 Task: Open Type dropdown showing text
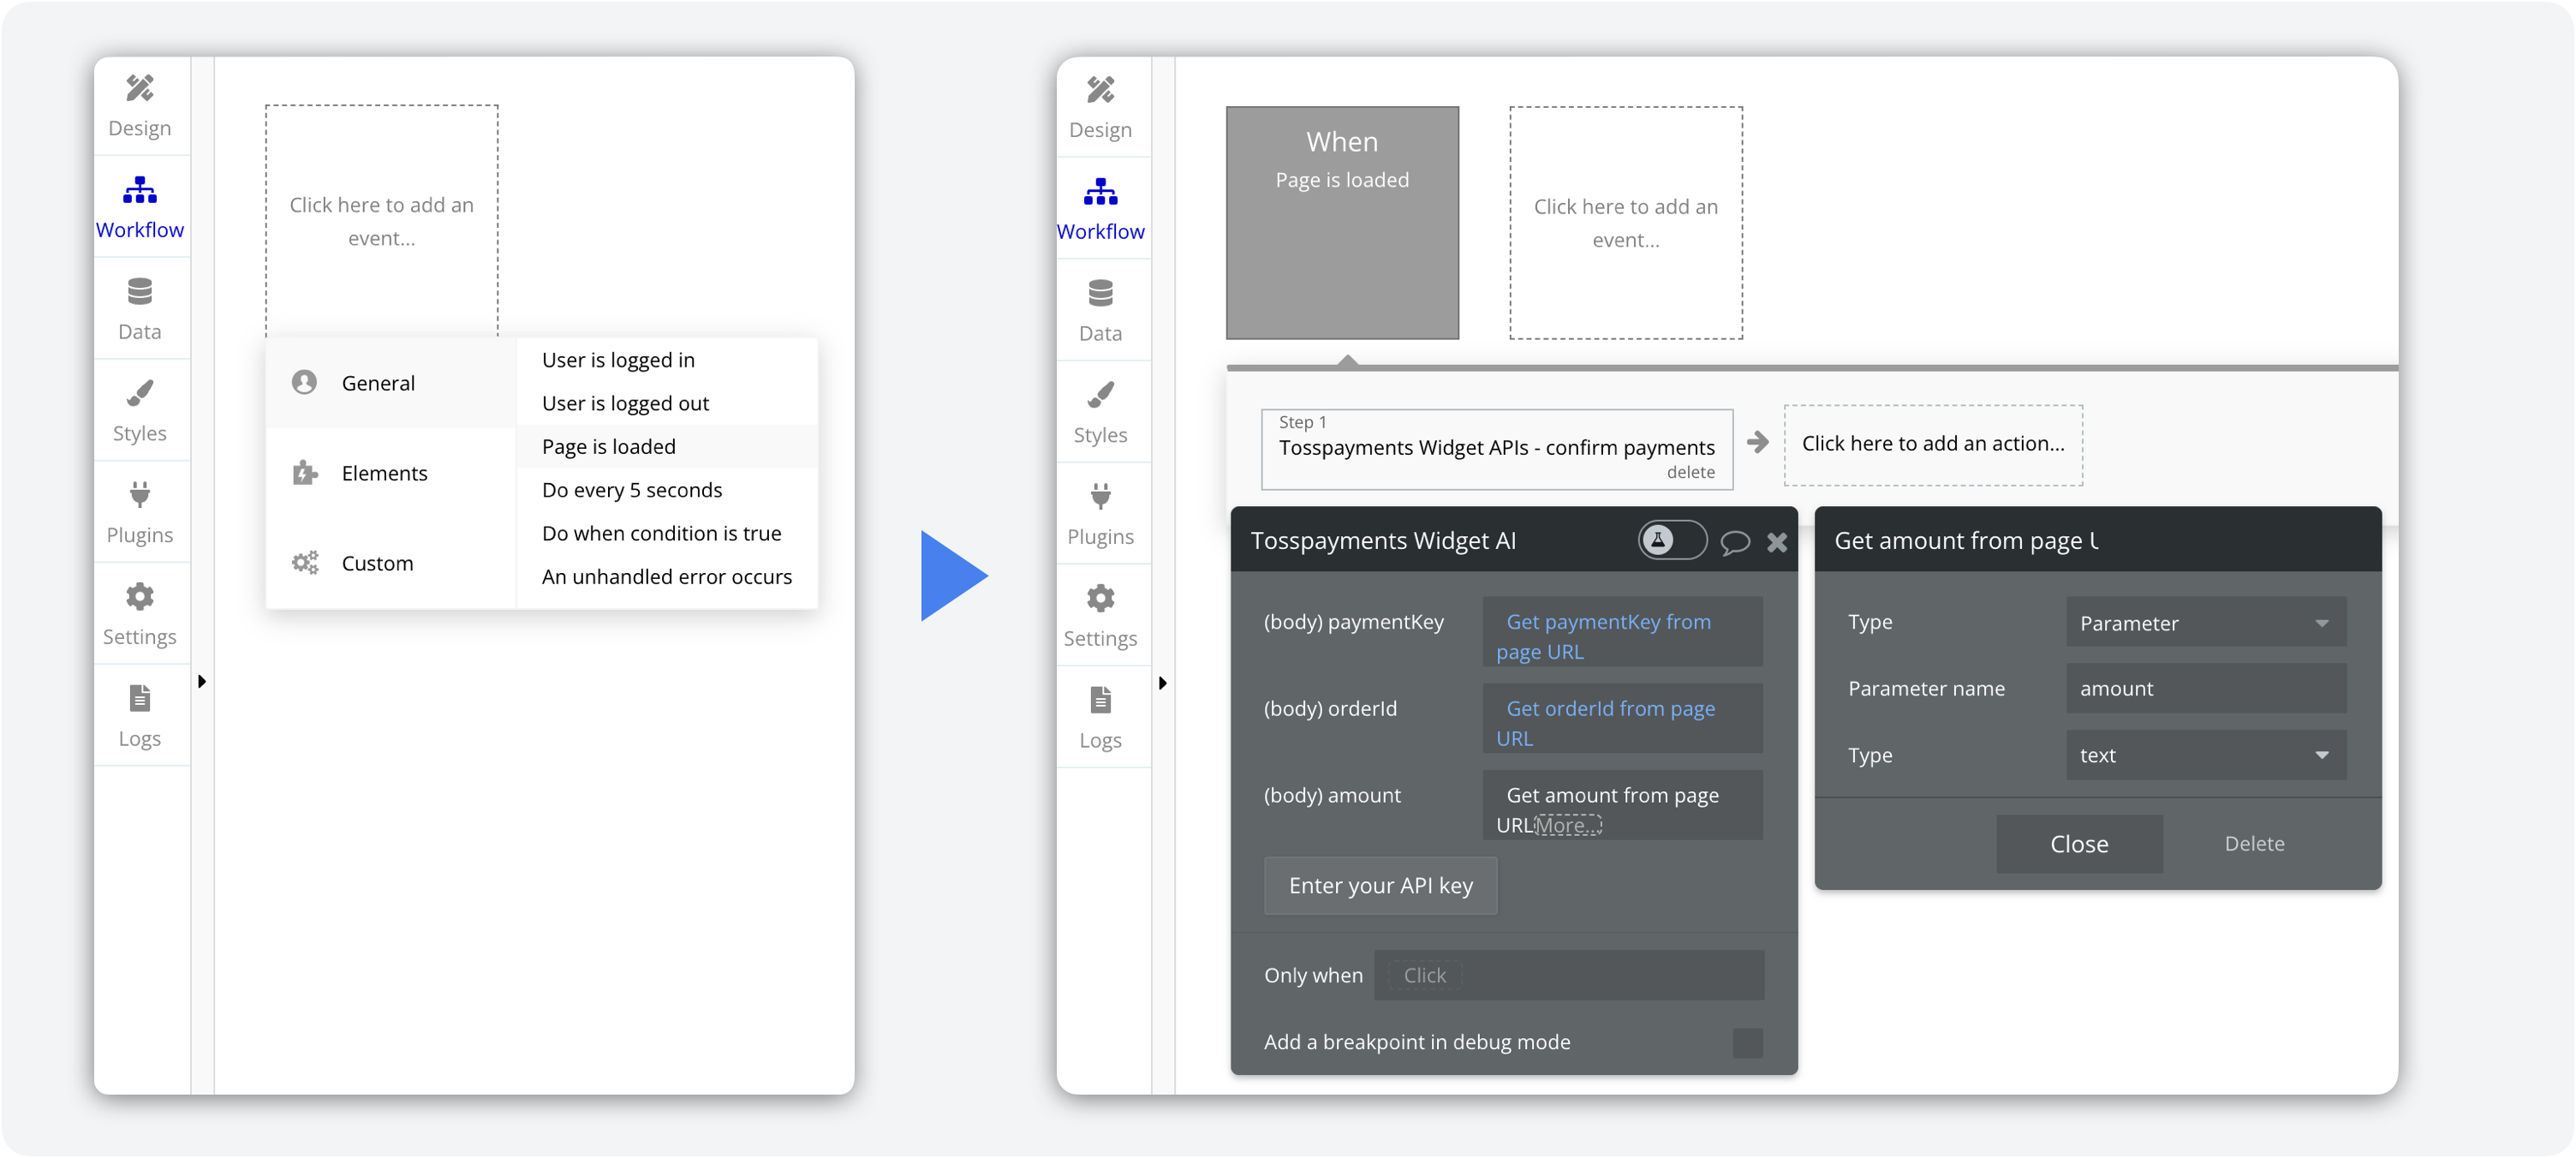click(x=2205, y=755)
